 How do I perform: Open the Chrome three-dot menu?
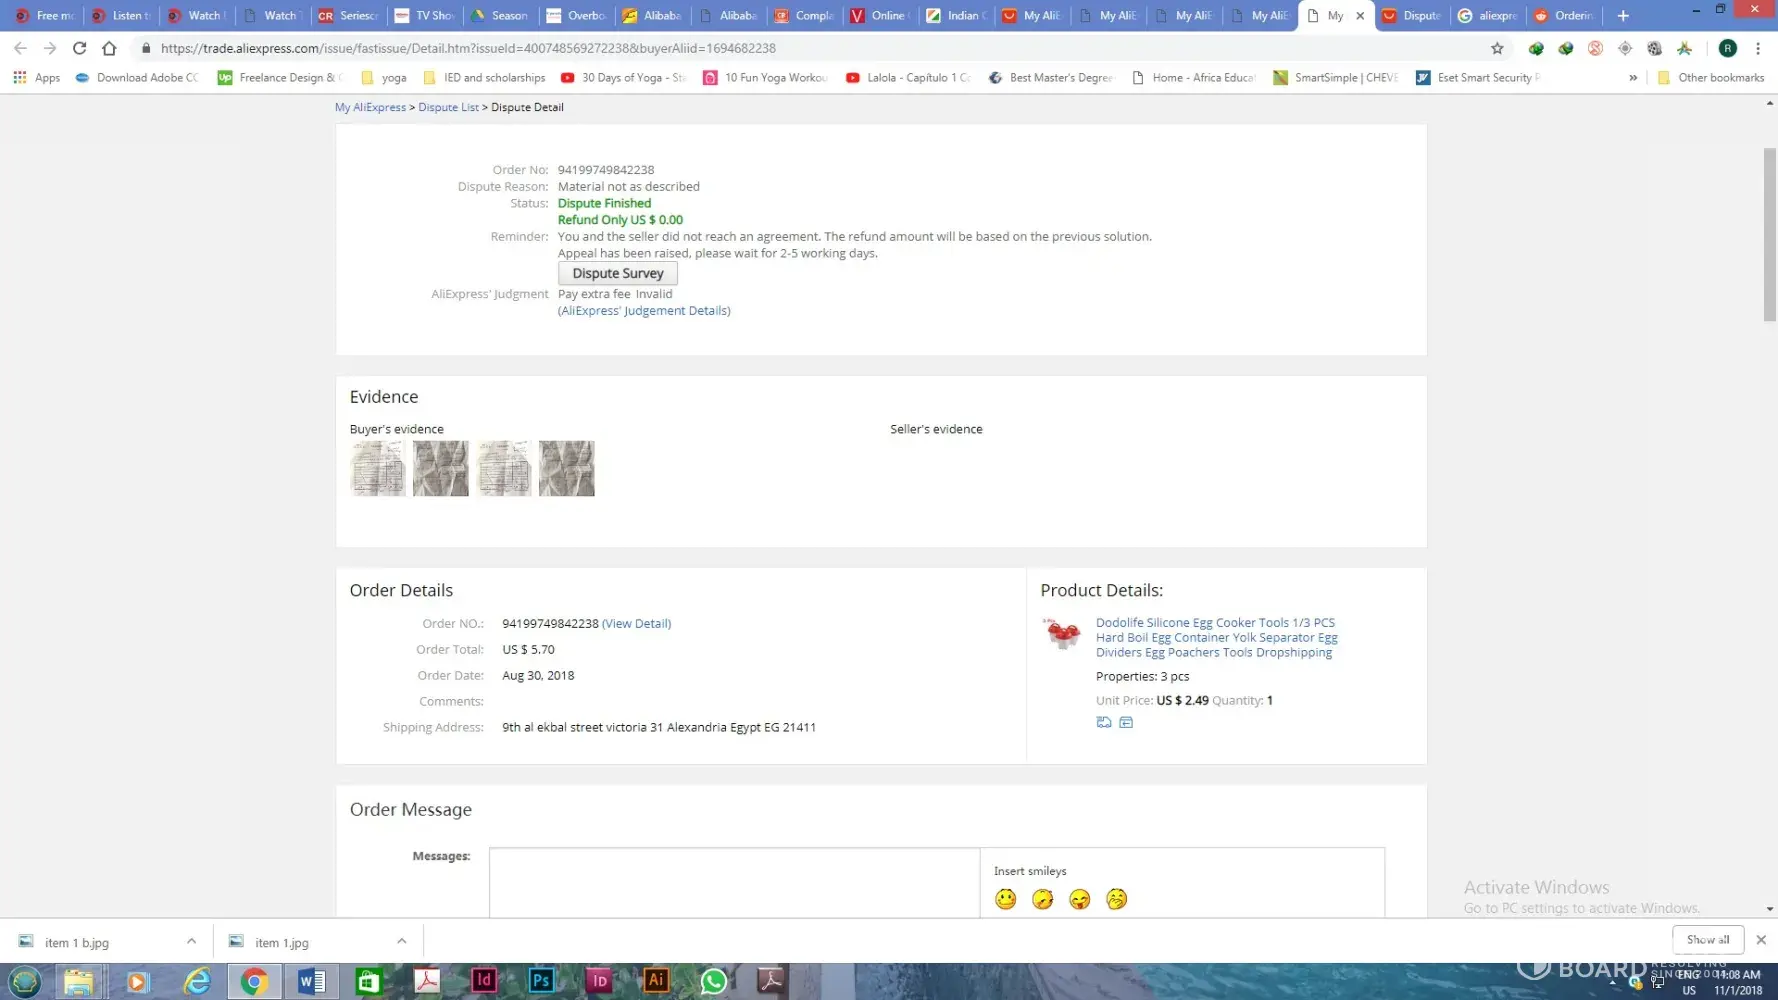point(1757,48)
